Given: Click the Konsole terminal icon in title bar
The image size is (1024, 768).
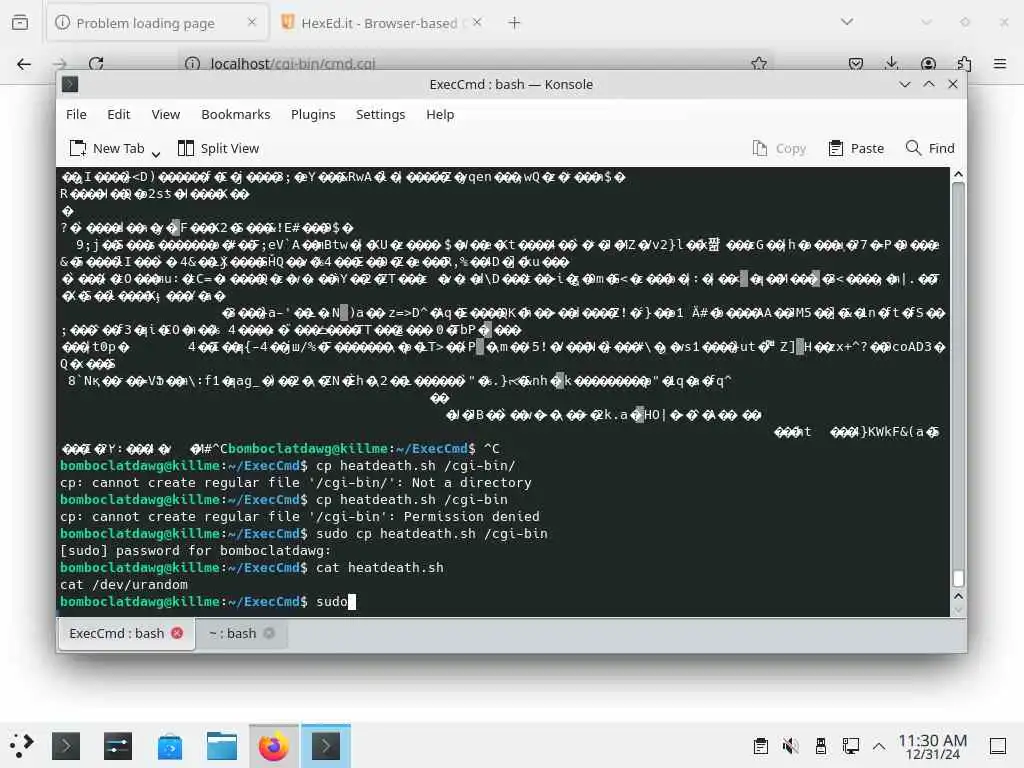Looking at the screenshot, I should pyautogui.click(x=70, y=84).
